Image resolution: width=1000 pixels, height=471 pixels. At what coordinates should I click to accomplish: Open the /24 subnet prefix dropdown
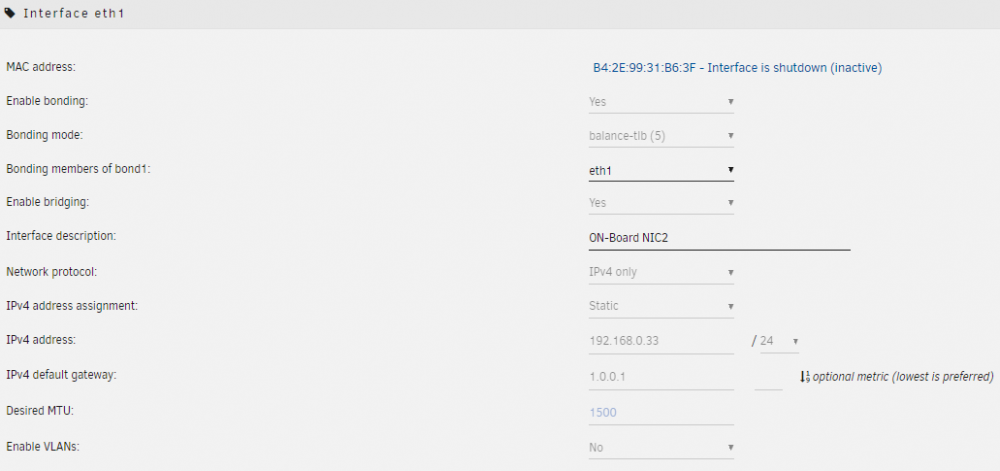(779, 342)
